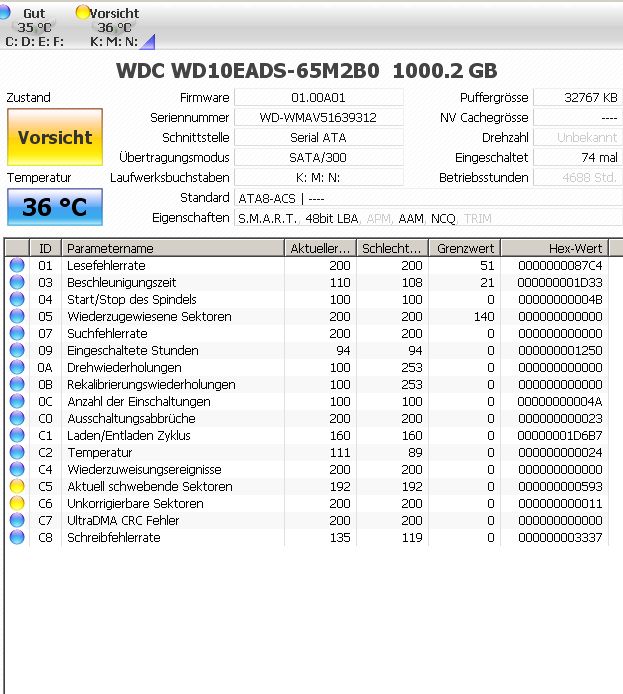This screenshot has height=694, width=623.
Task: Click the status orb for Wiederzuweisungsereignisse
Action: pyautogui.click(x=17, y=469)
